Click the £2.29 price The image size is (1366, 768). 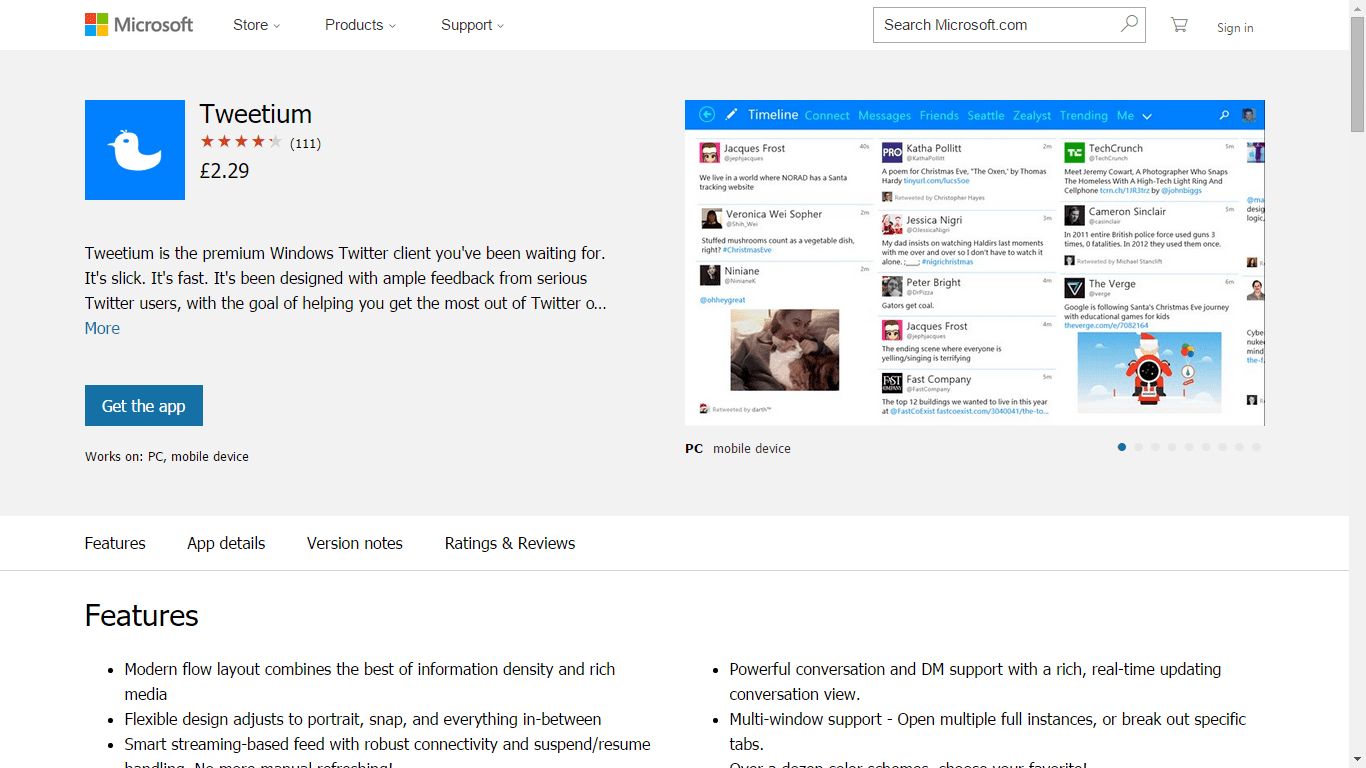pos(225,171)
